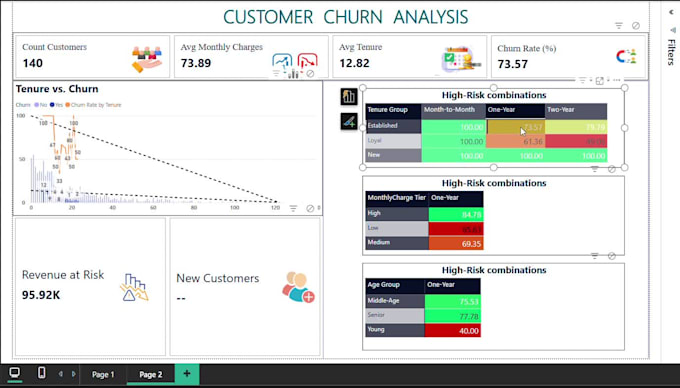680x388 pixels.
Task: Go to previous page arrow in page bar
Action: (x=60, y=374)
